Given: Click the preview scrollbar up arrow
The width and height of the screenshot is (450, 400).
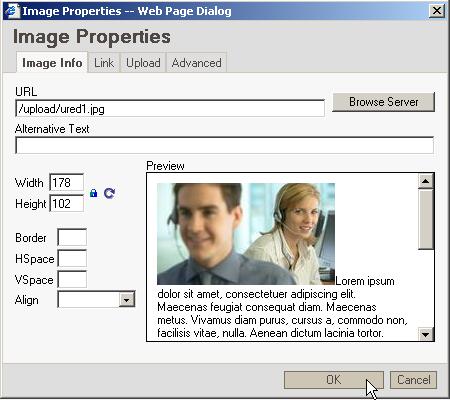Looking at the screenshot, I should [426, 181].
